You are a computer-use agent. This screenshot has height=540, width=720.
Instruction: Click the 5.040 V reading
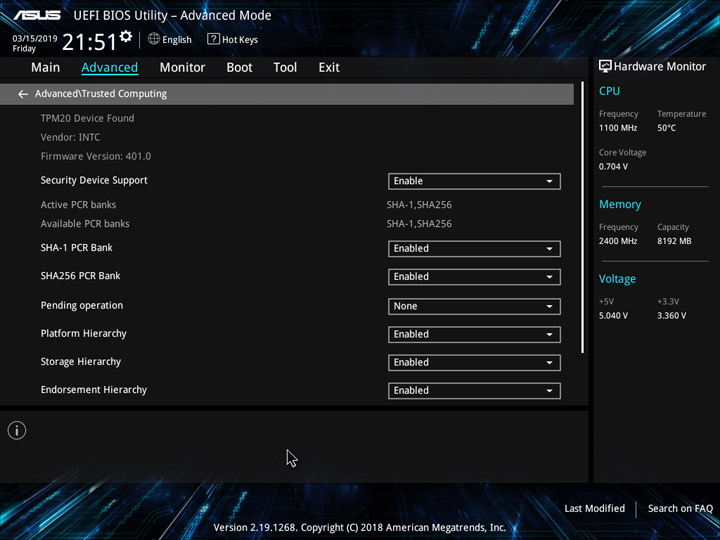[x=613, y=315]
